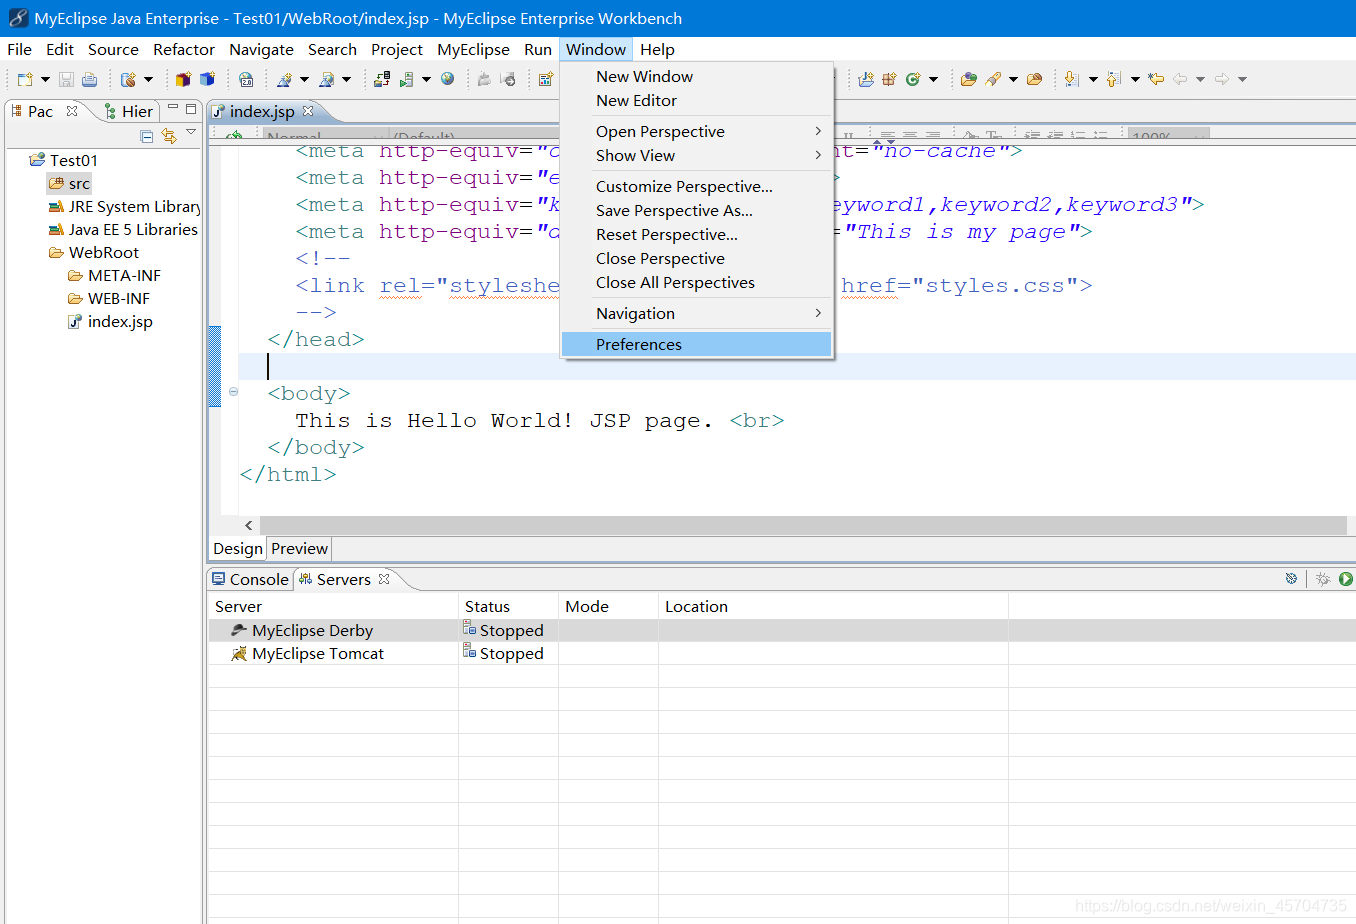Select the MyEclipse Derby server row

[x=782, y=630]
